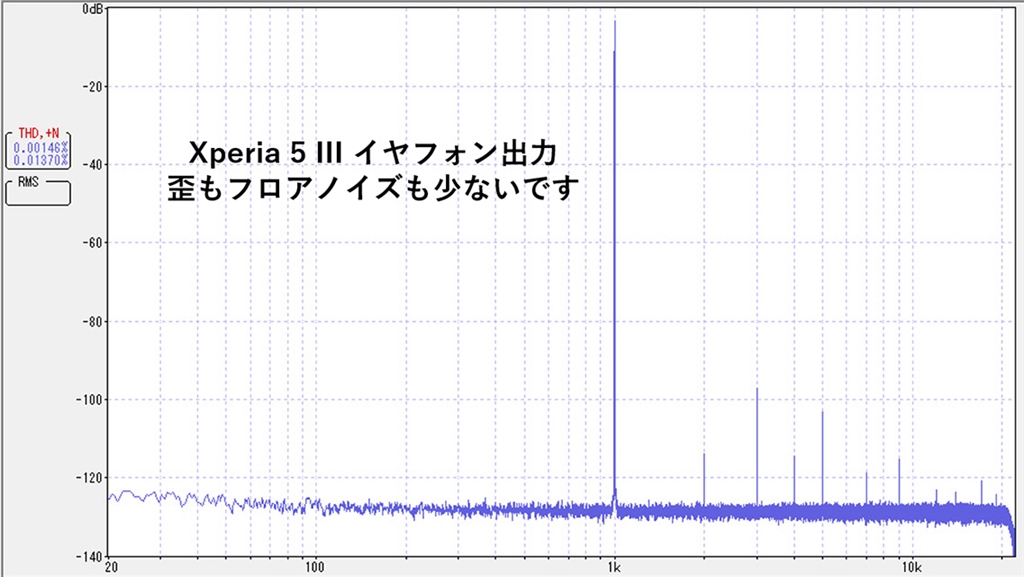Click the 1k frequency label

614,567
